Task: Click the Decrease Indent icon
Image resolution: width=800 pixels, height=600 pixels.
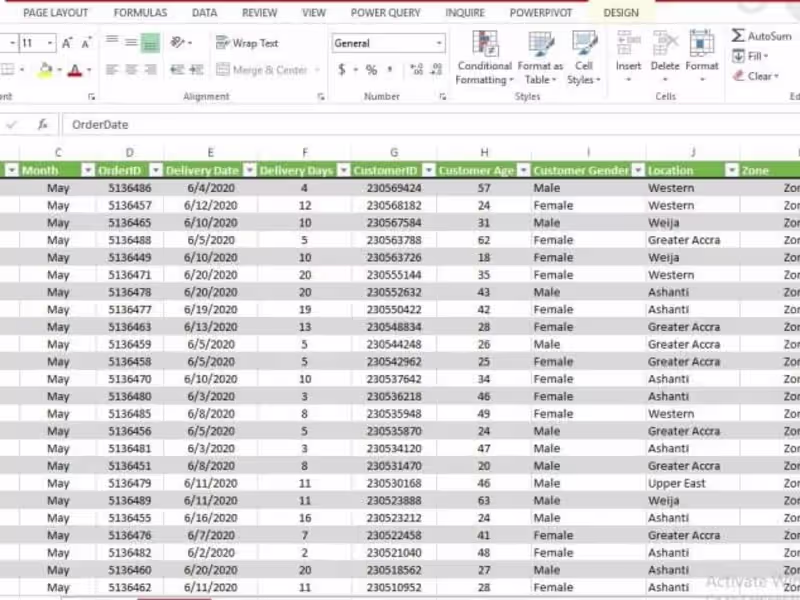Action: pyautogui.click(x=177, y=69)
